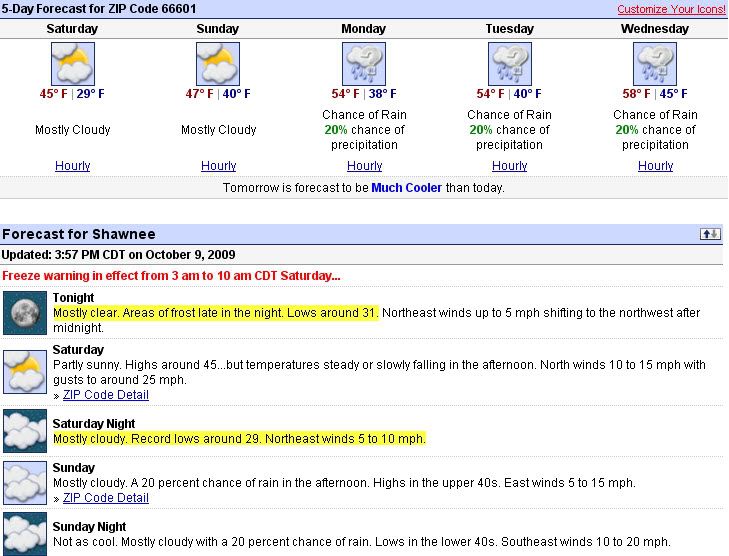
Task: Click Tuesday's chance of rain icon
Action: point(510,64)
